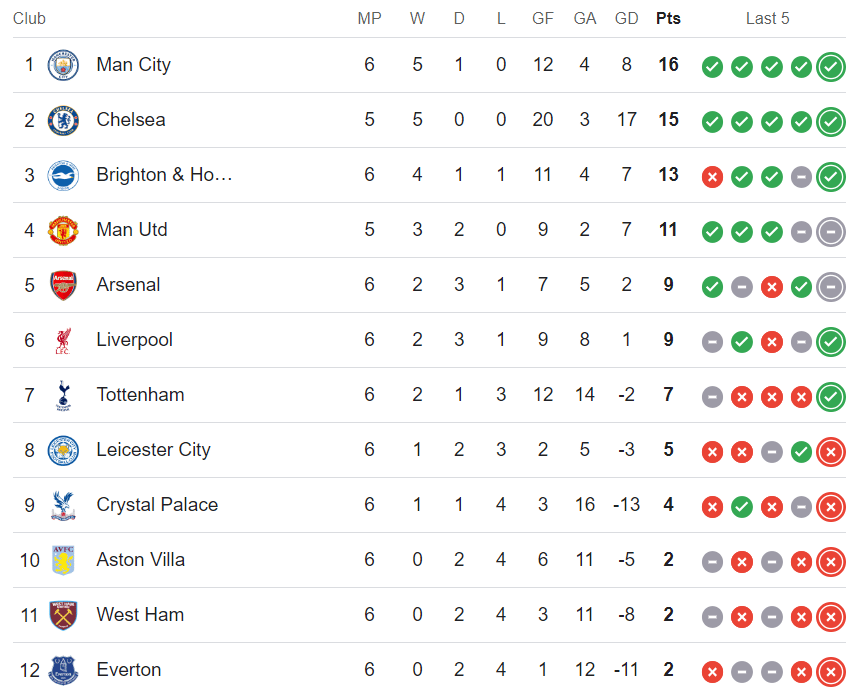
Task: Click Leicester City's latest loss indicator
Action: [831, 452]
